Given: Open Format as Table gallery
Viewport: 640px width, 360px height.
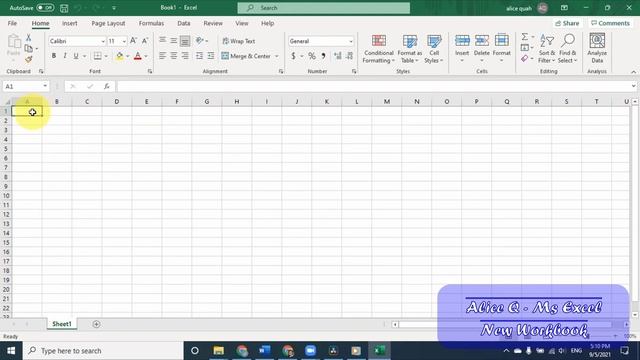Looking at the screenshot, I should (409, 49).
